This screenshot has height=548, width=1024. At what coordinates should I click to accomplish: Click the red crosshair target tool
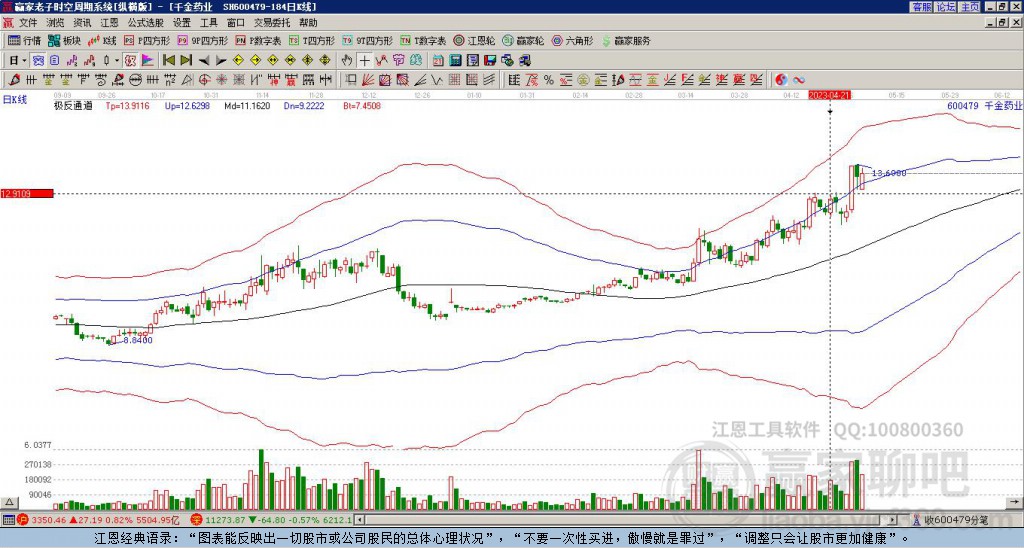[204, 80]
